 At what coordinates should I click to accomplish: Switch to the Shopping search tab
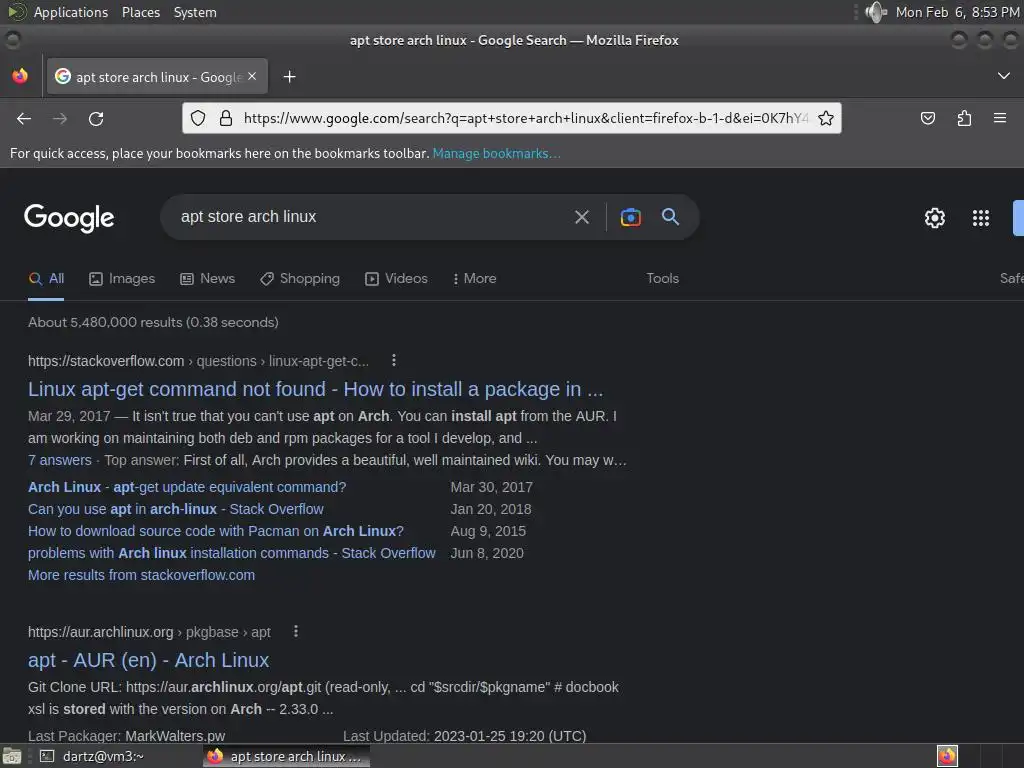point(300,278)
